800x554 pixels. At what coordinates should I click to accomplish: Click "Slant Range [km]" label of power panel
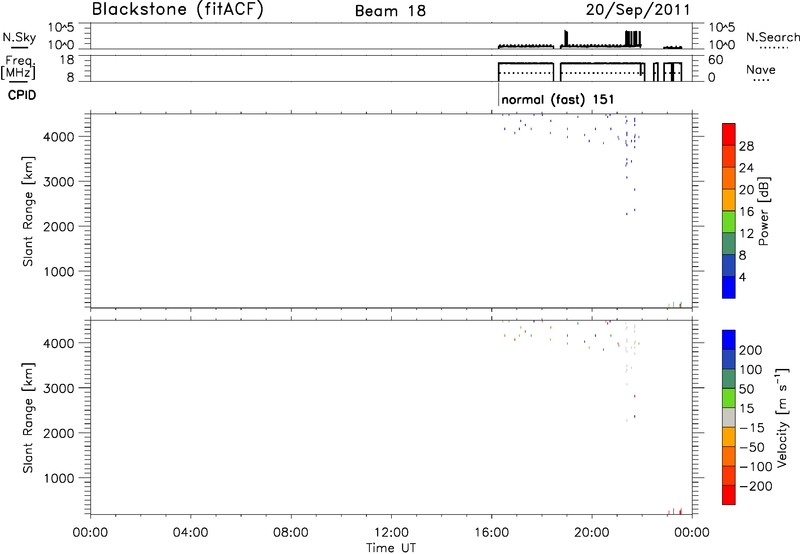point(28,211)
